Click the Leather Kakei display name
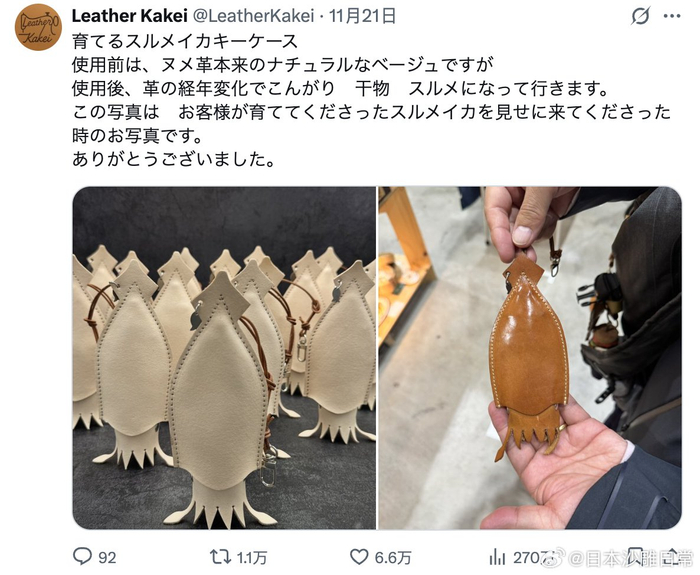This screenshot has height=575, width=700. [x=129, y=16]
